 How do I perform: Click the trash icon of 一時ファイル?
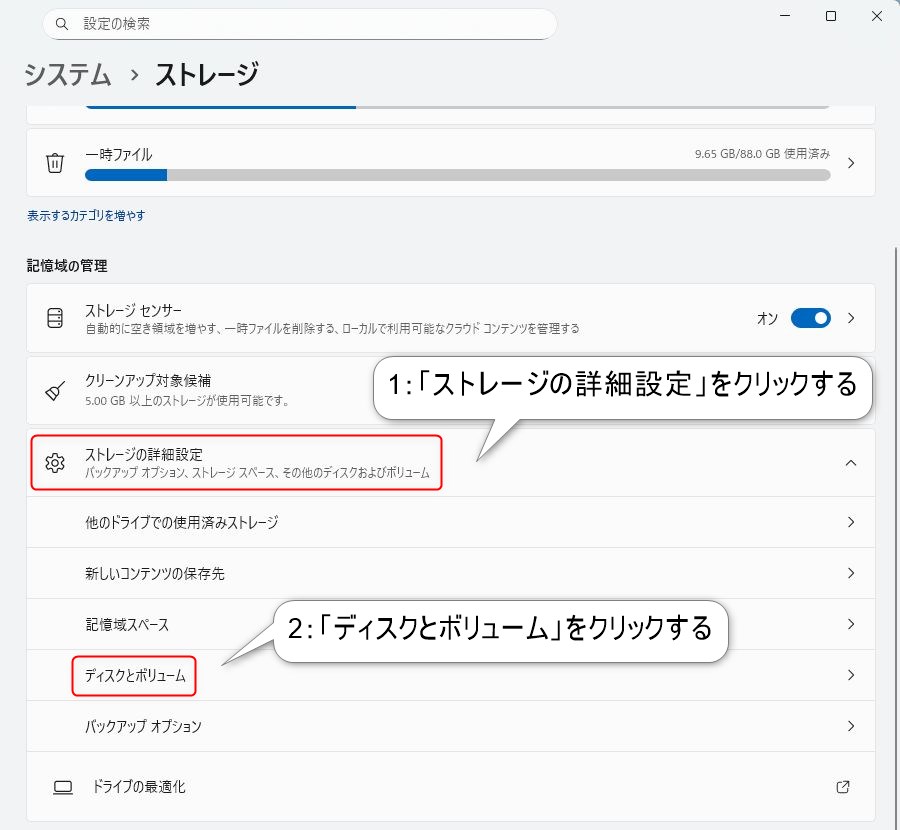click(55, 163)
